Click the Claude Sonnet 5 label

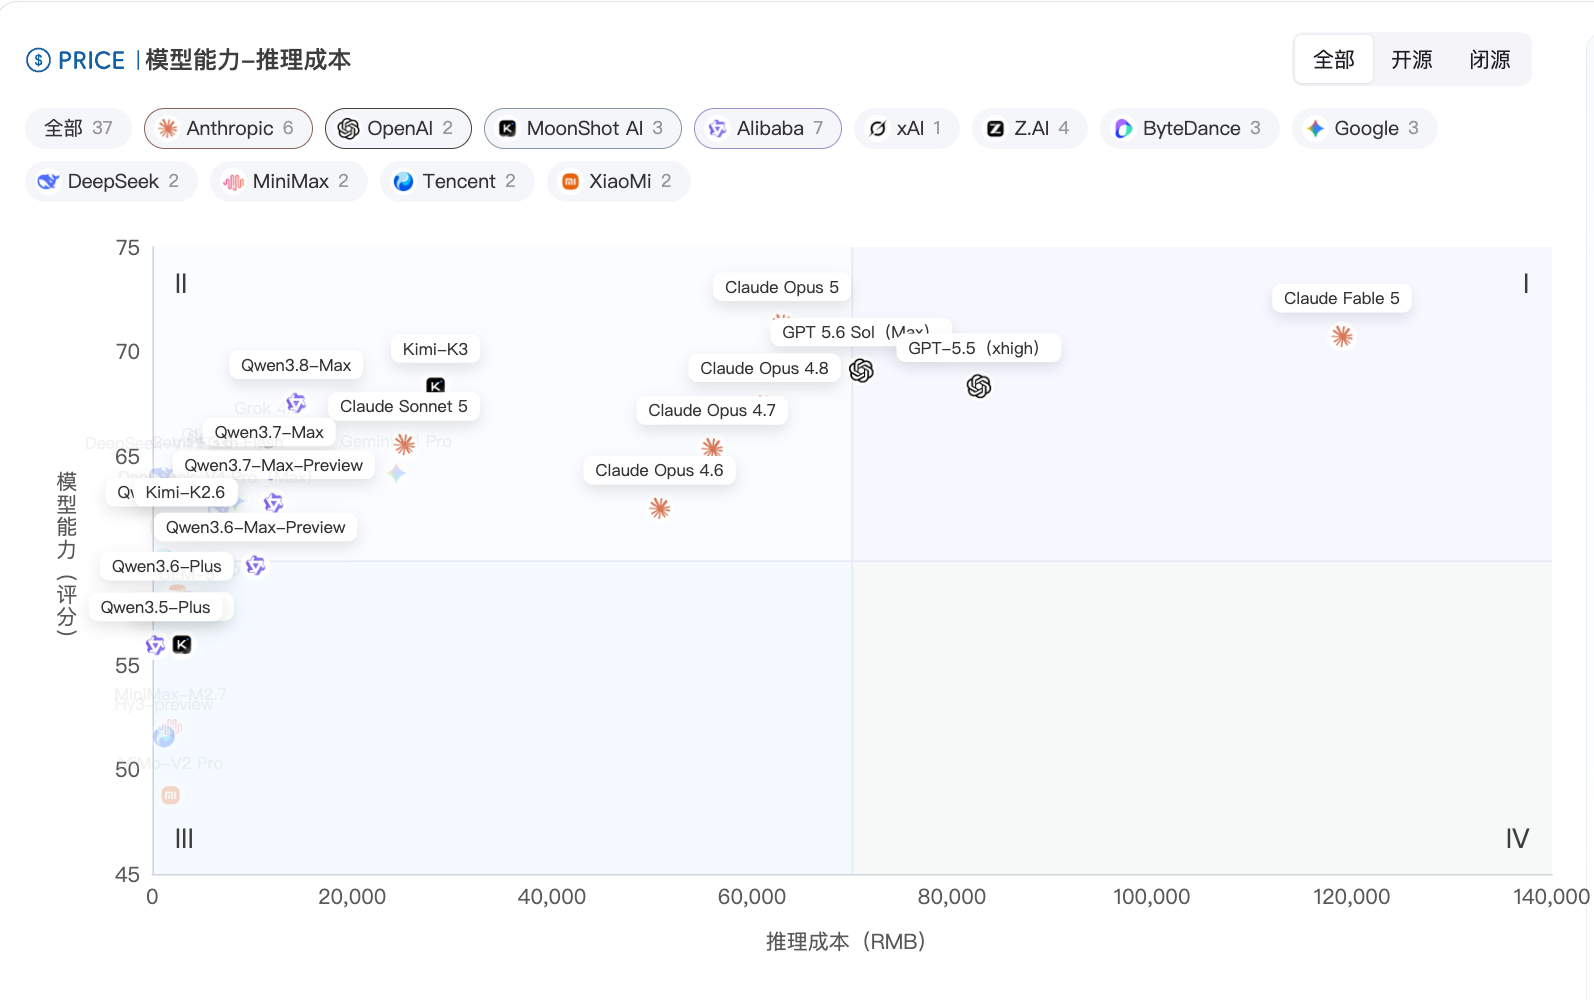tap(404, 406)
